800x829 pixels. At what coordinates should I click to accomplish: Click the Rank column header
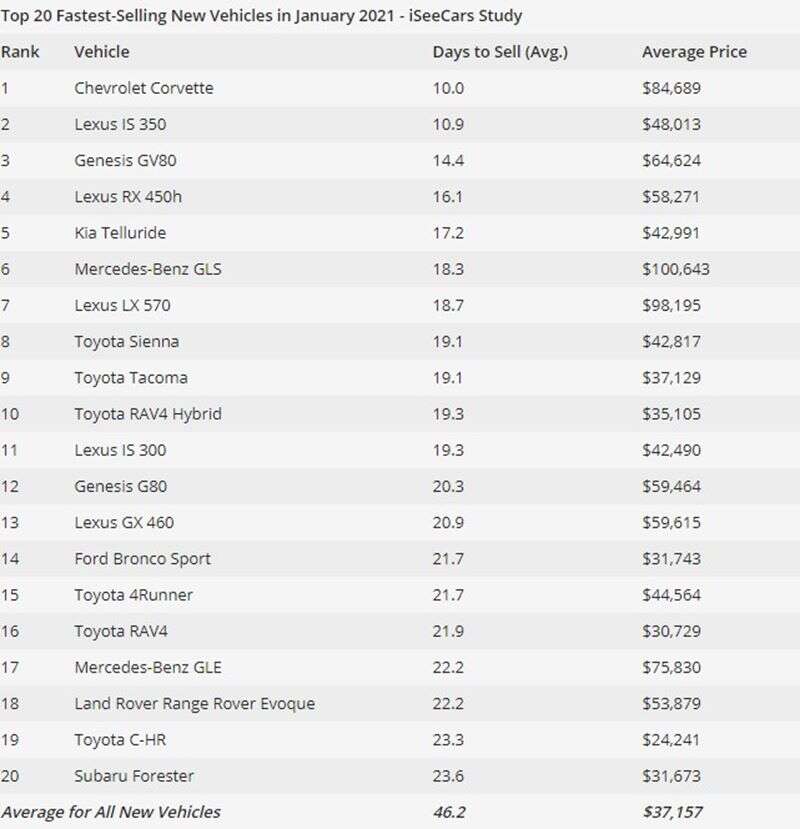tap(19, 51)
